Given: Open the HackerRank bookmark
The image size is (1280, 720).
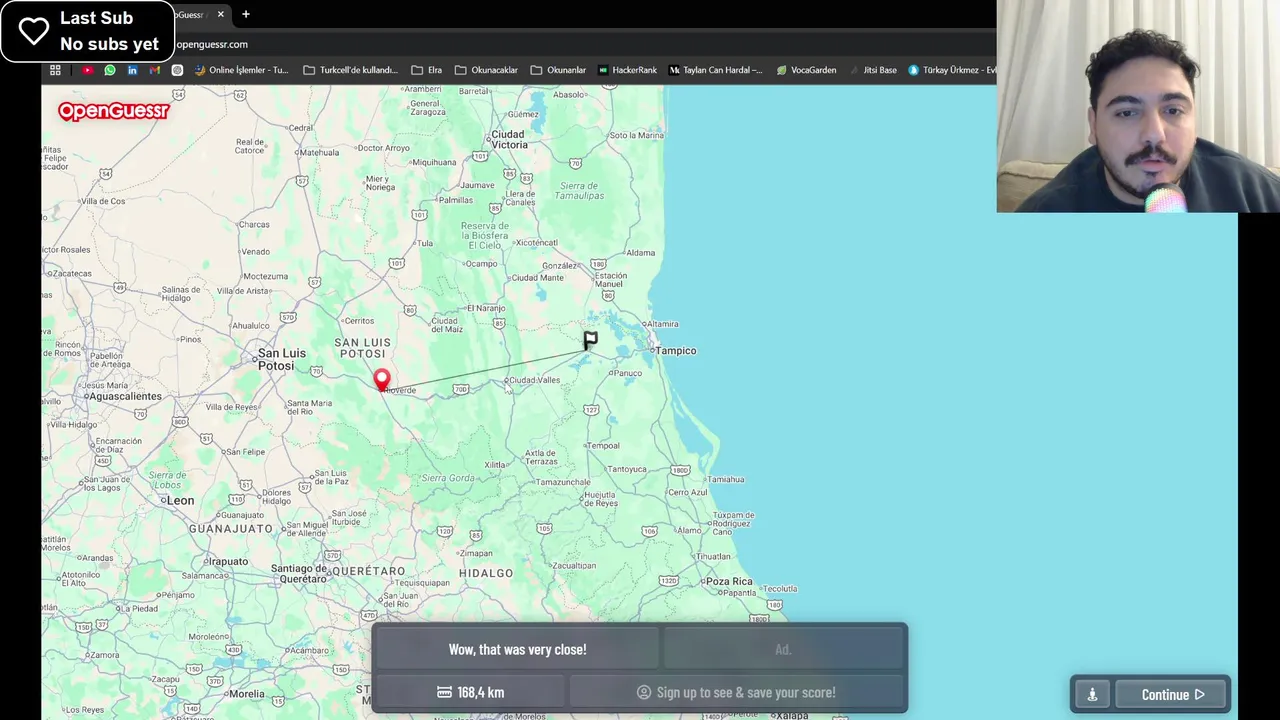Looking at the screenshot, I should tap(627, 70).
